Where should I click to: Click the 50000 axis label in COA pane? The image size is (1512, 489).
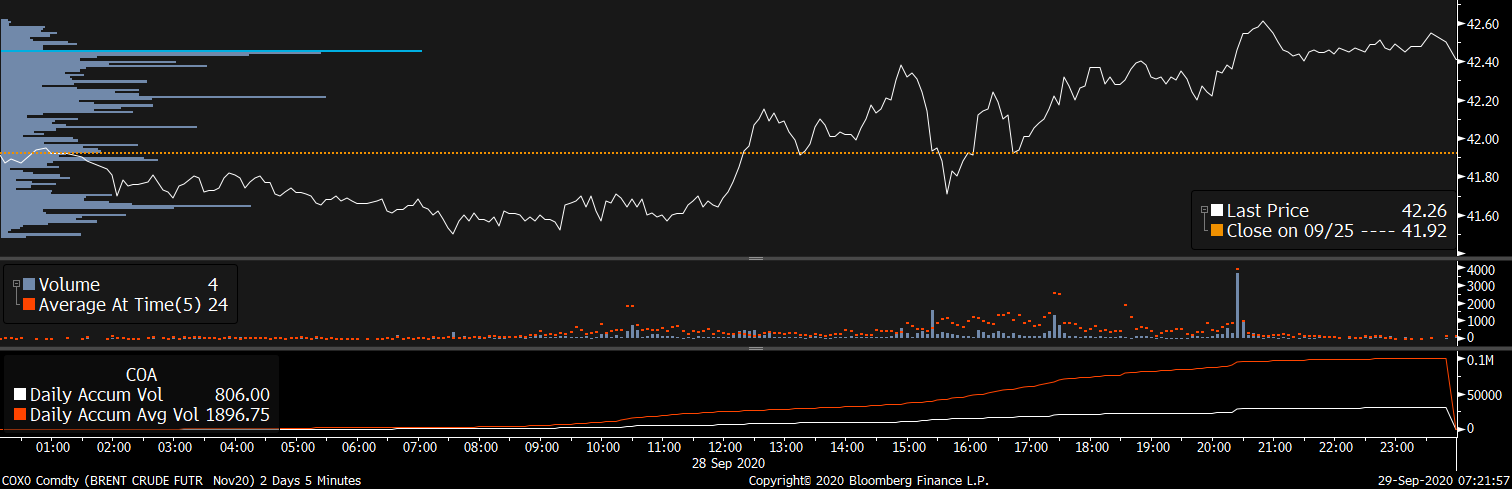1484,395
